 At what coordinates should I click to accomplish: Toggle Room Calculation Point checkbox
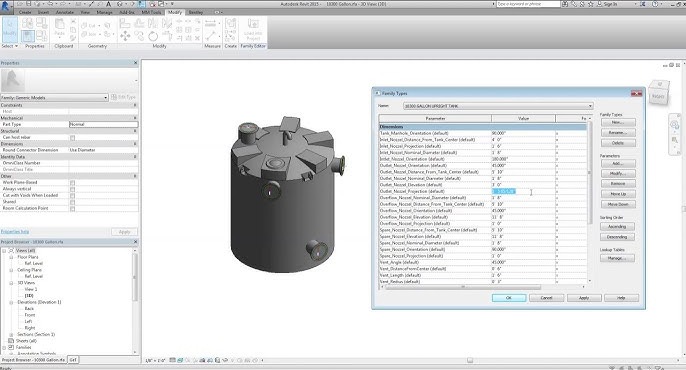(73, 209)
